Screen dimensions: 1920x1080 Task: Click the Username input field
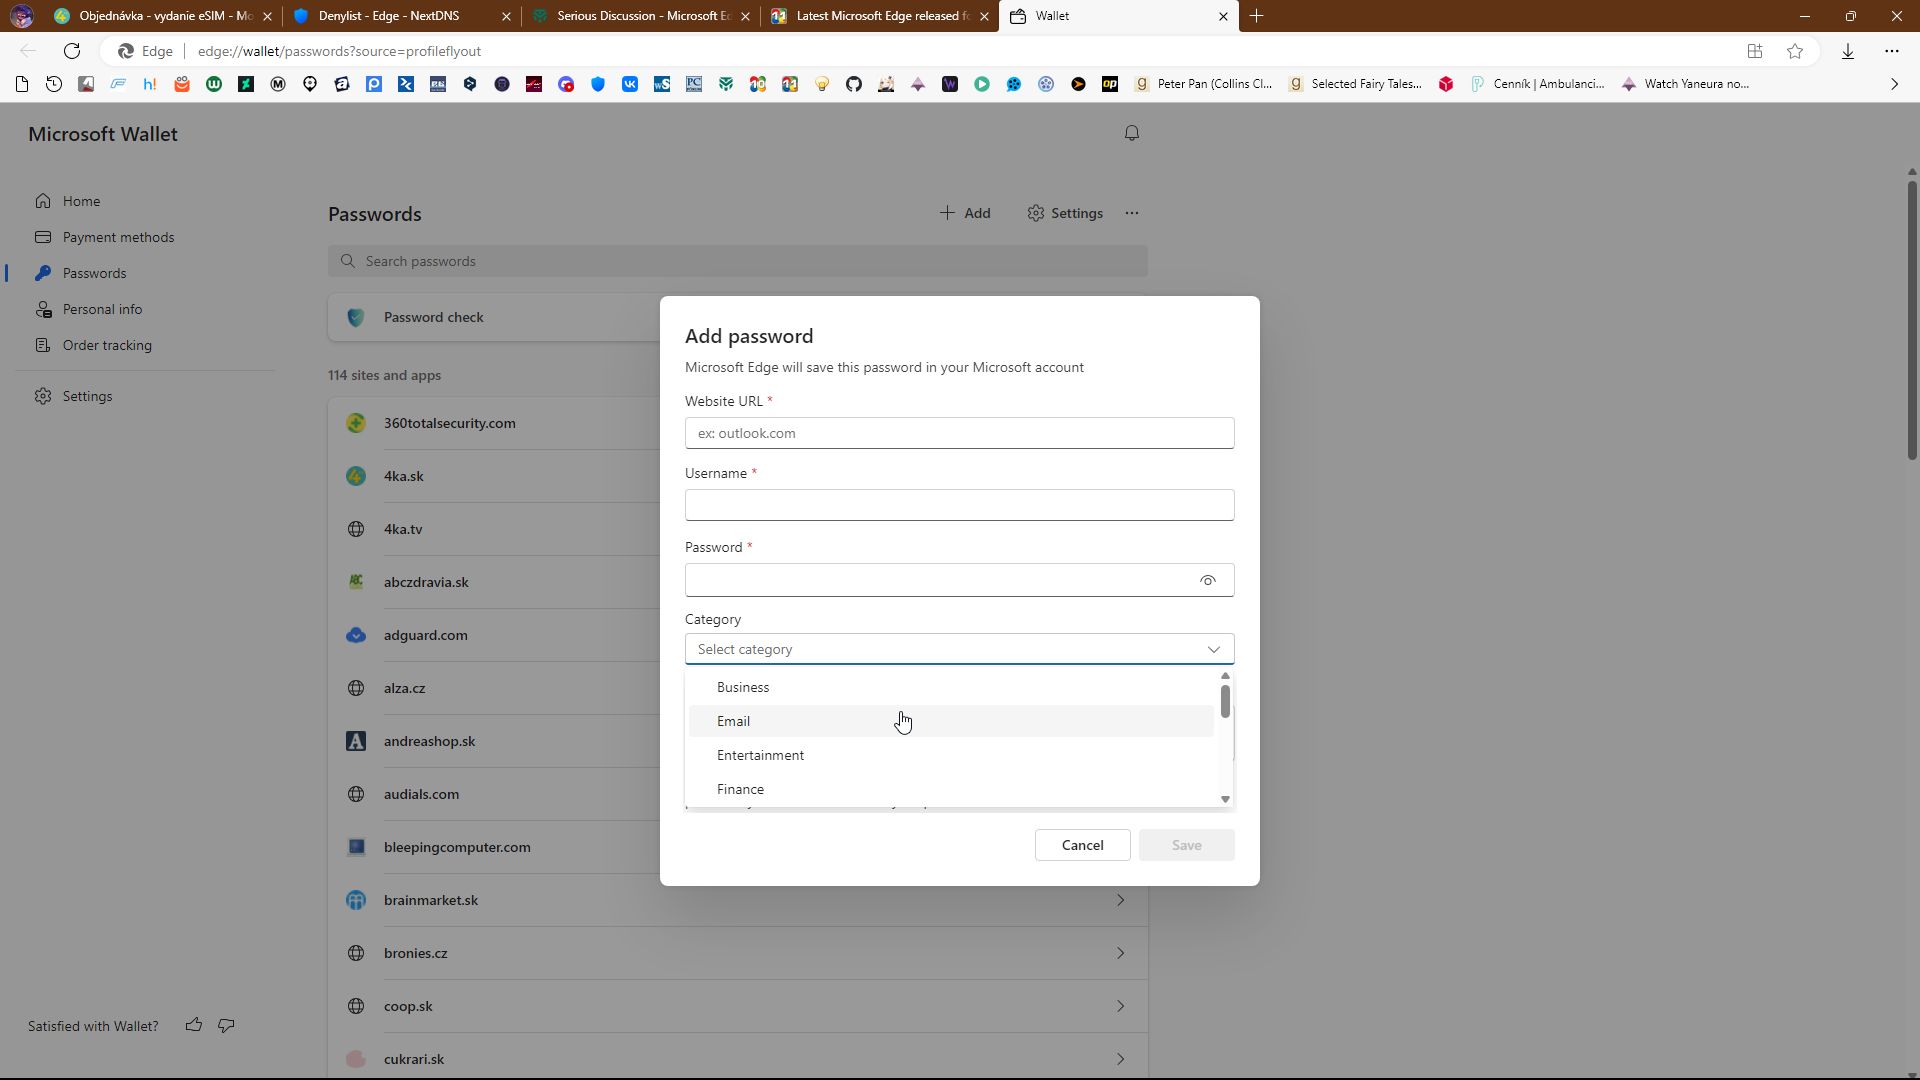click(959, 505)
